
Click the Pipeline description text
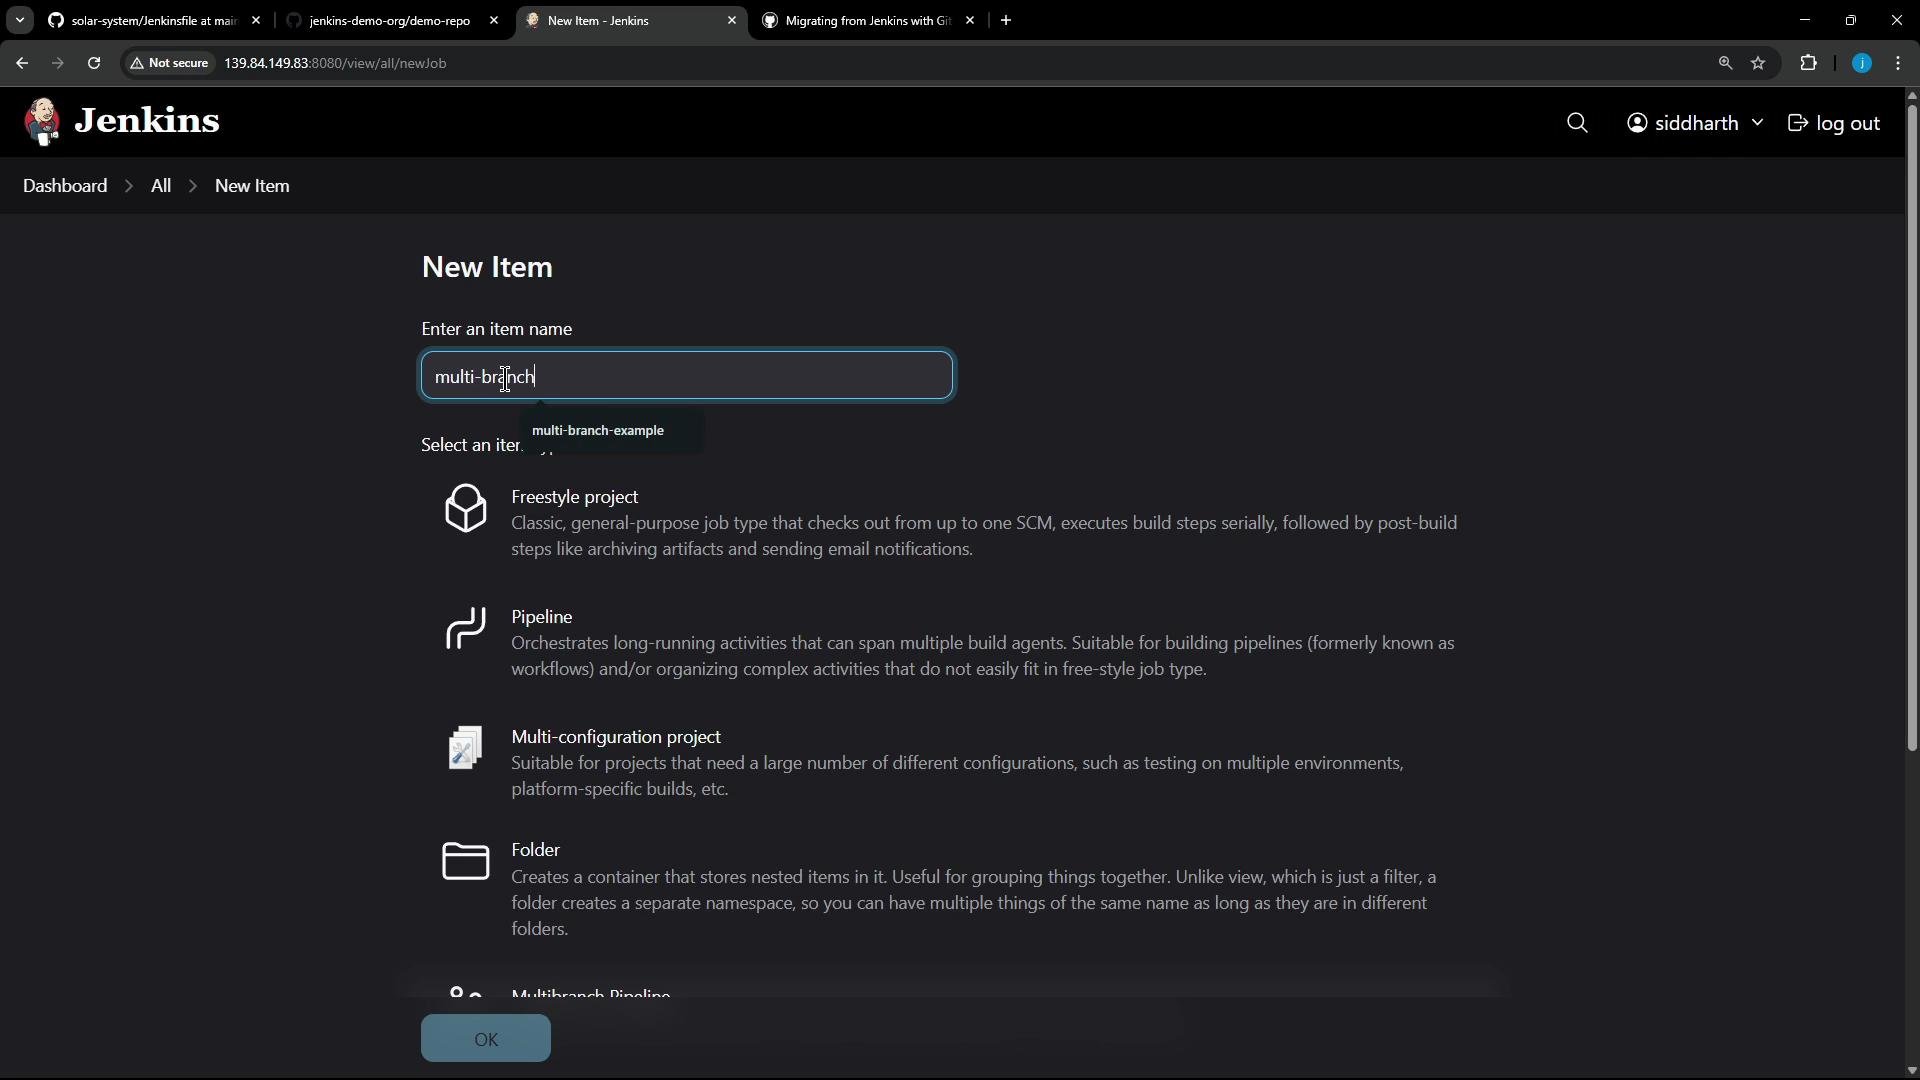tap(983, 656)
